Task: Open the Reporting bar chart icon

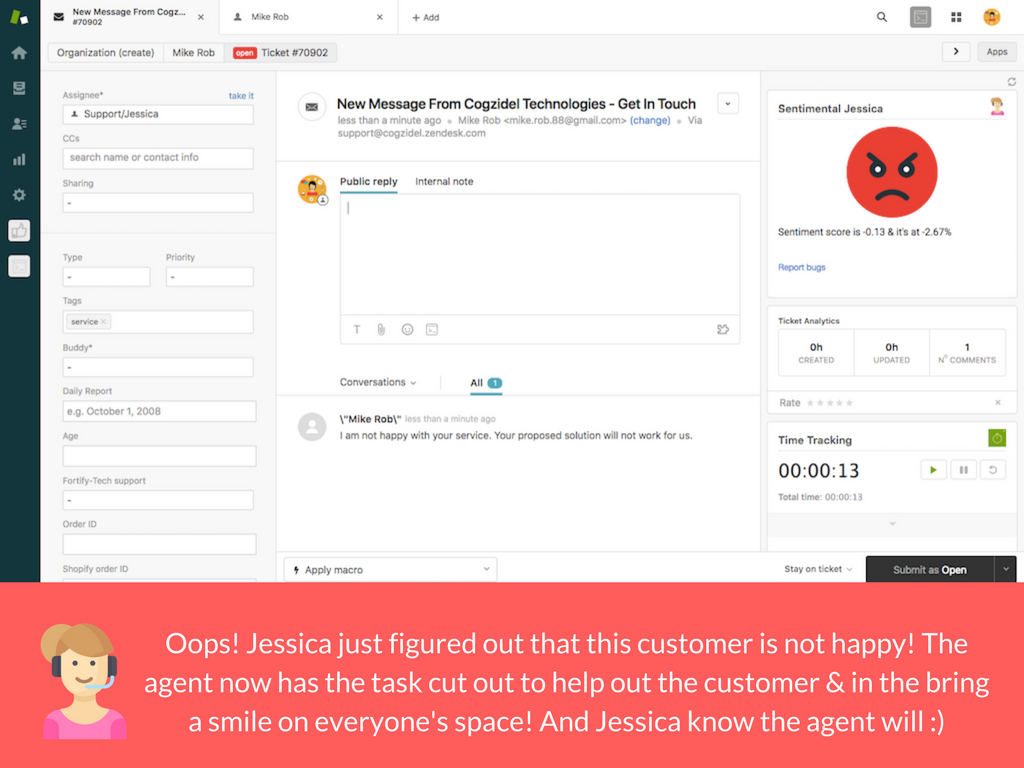Action: pos(19,159)
